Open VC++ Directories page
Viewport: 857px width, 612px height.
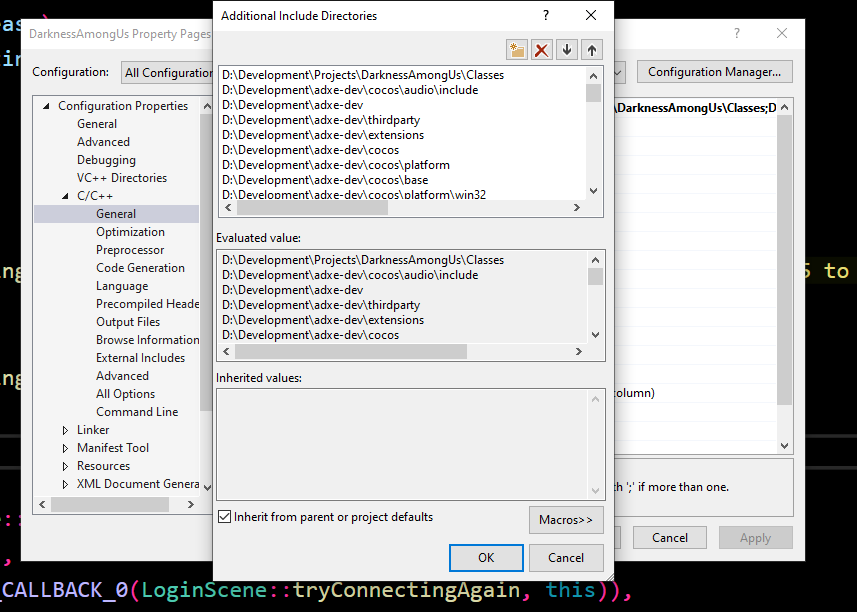(x=121, y=178)
